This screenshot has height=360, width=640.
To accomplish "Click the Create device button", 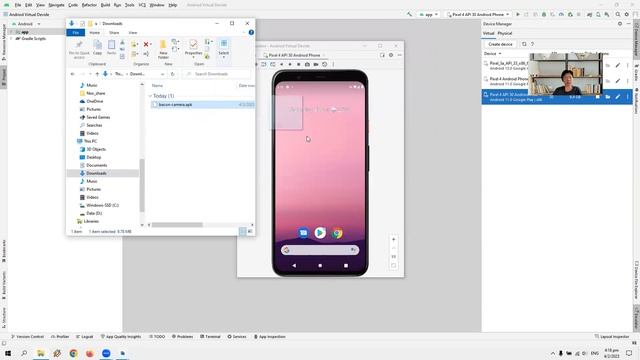I will [500, 44].
